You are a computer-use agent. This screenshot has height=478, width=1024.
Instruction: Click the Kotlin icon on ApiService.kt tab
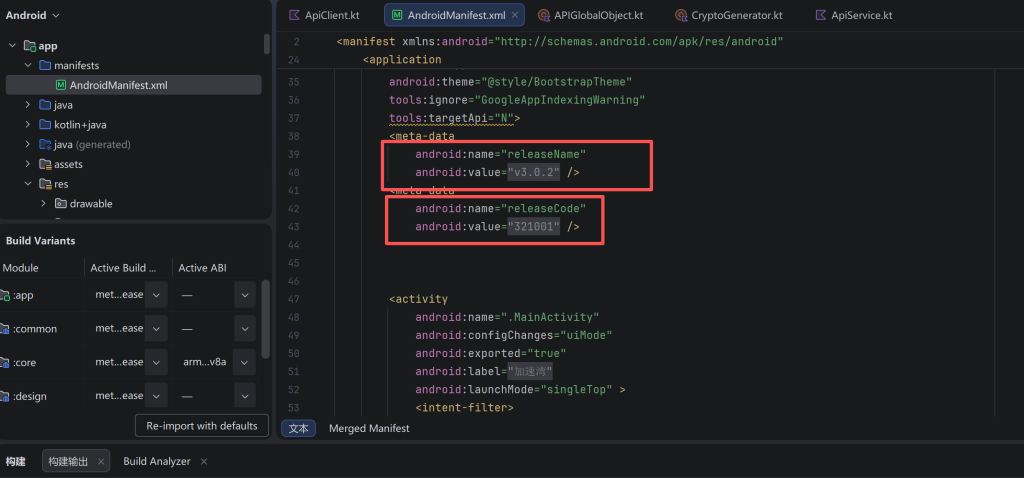pos(820,15)
